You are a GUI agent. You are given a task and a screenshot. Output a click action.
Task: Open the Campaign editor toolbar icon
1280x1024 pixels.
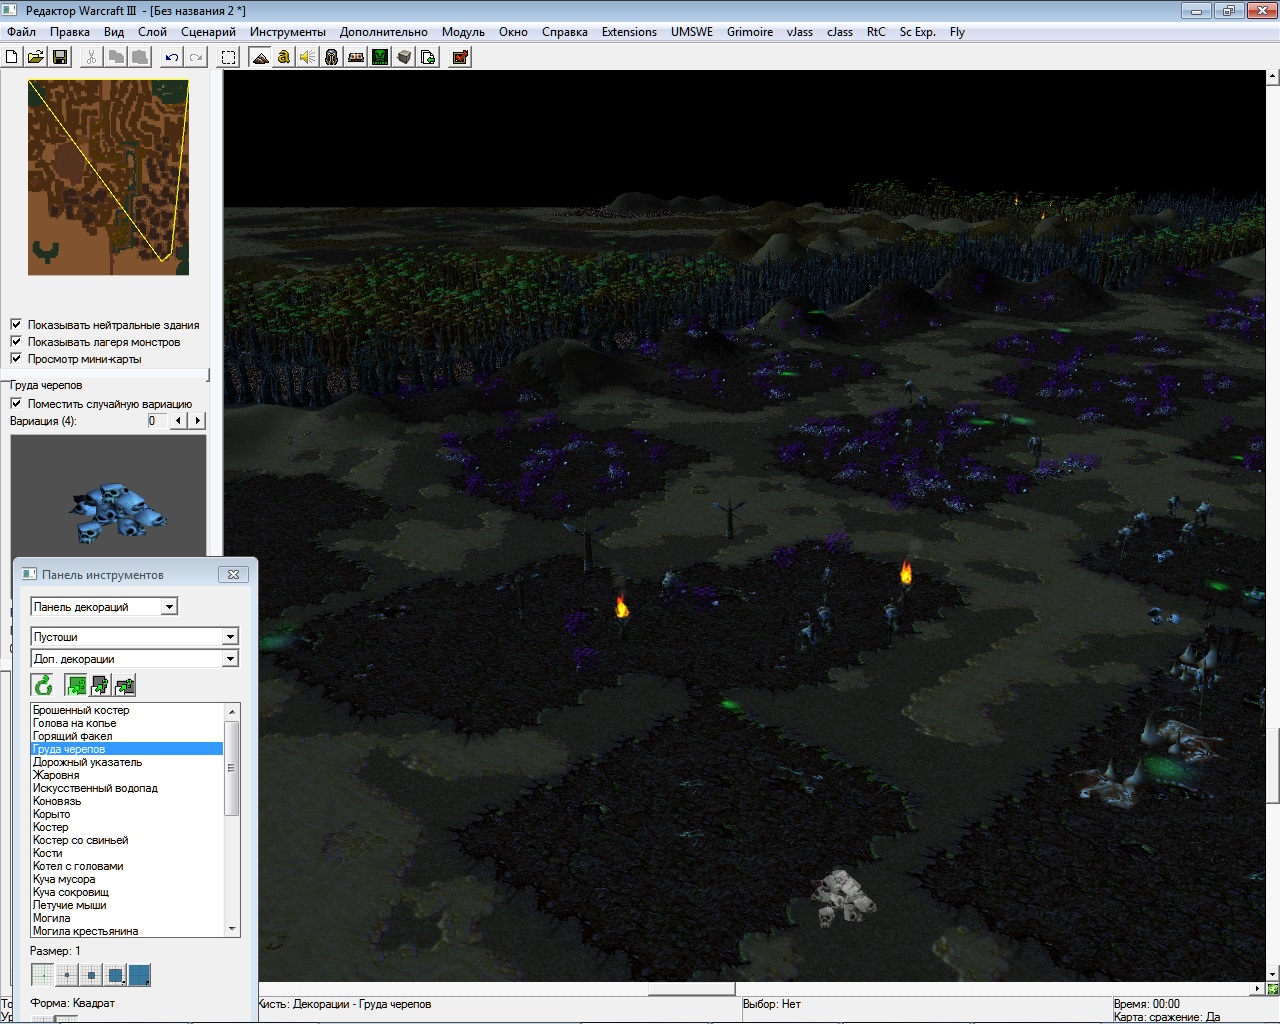(356, 57)
